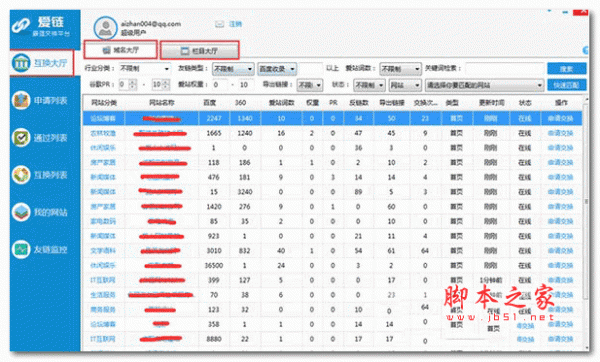Click the 生活服务 category link
600x362 pixels.
pos(103,295)
